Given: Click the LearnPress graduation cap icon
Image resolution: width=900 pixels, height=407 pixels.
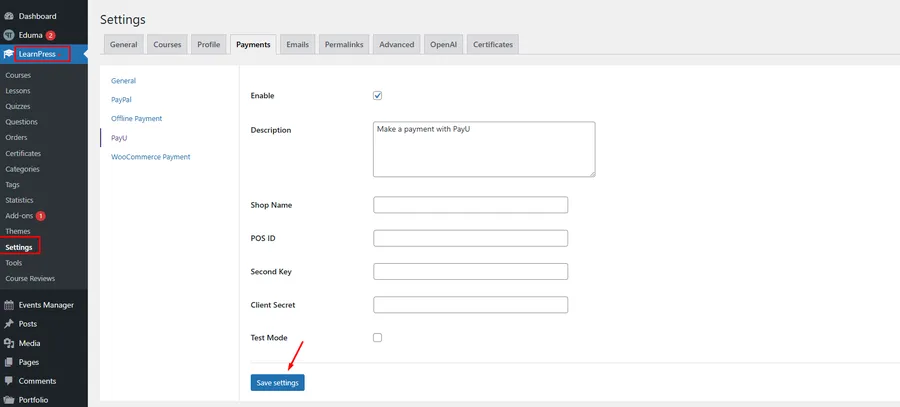Looking at the screenshot, I should pyautogui.click(x=9, y=54).
